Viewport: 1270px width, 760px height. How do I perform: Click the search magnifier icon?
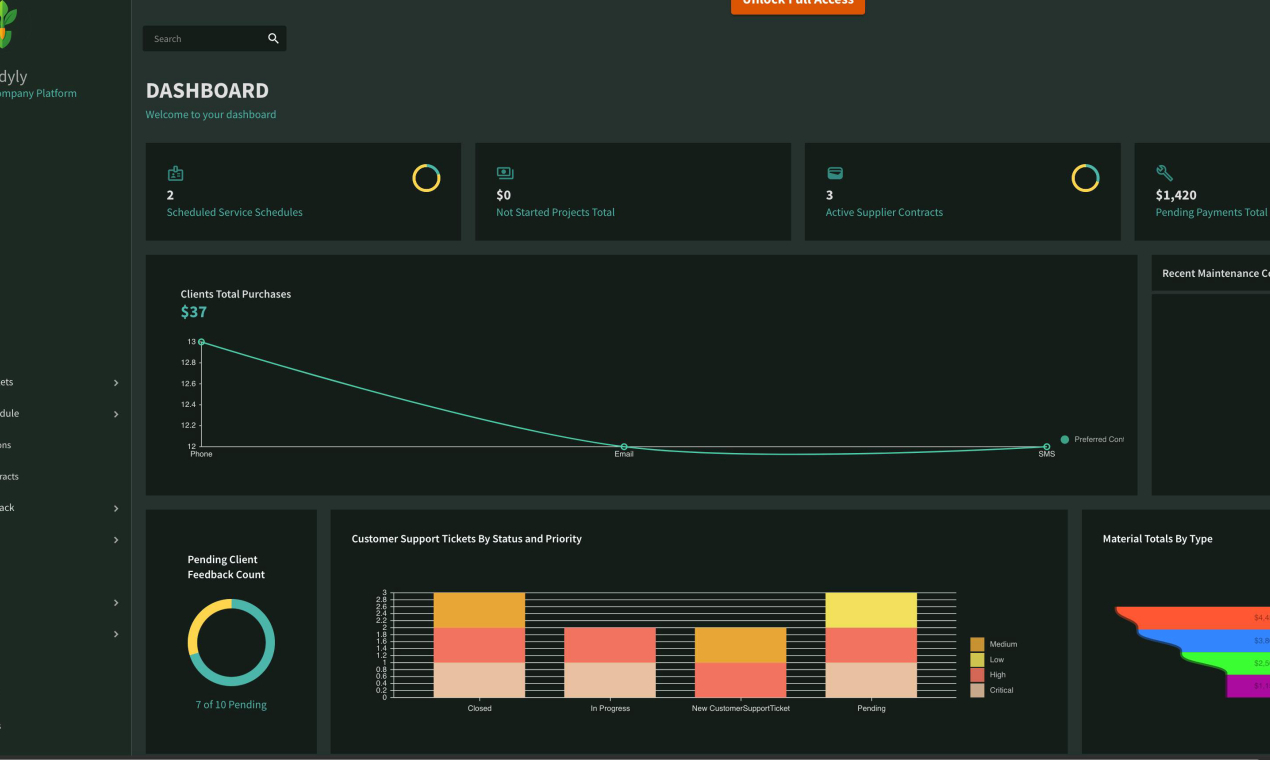coord(273,39)
